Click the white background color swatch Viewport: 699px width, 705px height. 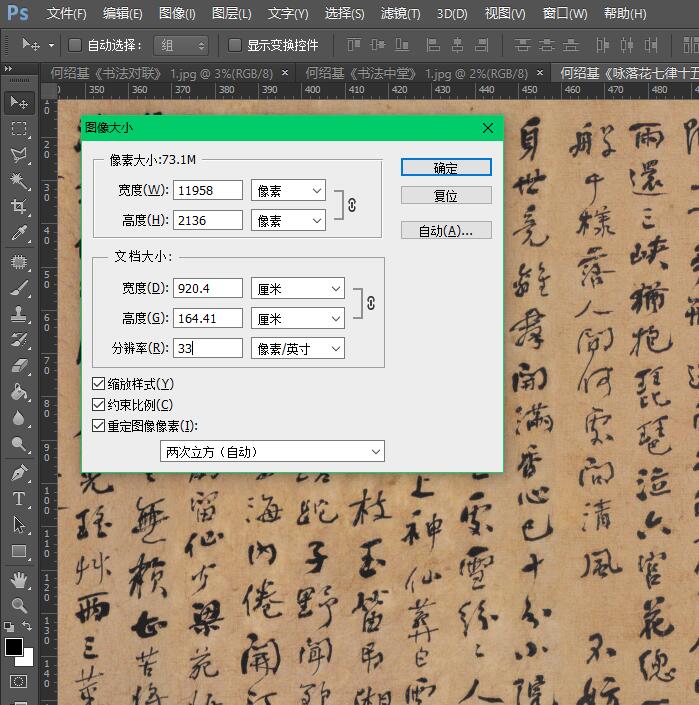27,660
